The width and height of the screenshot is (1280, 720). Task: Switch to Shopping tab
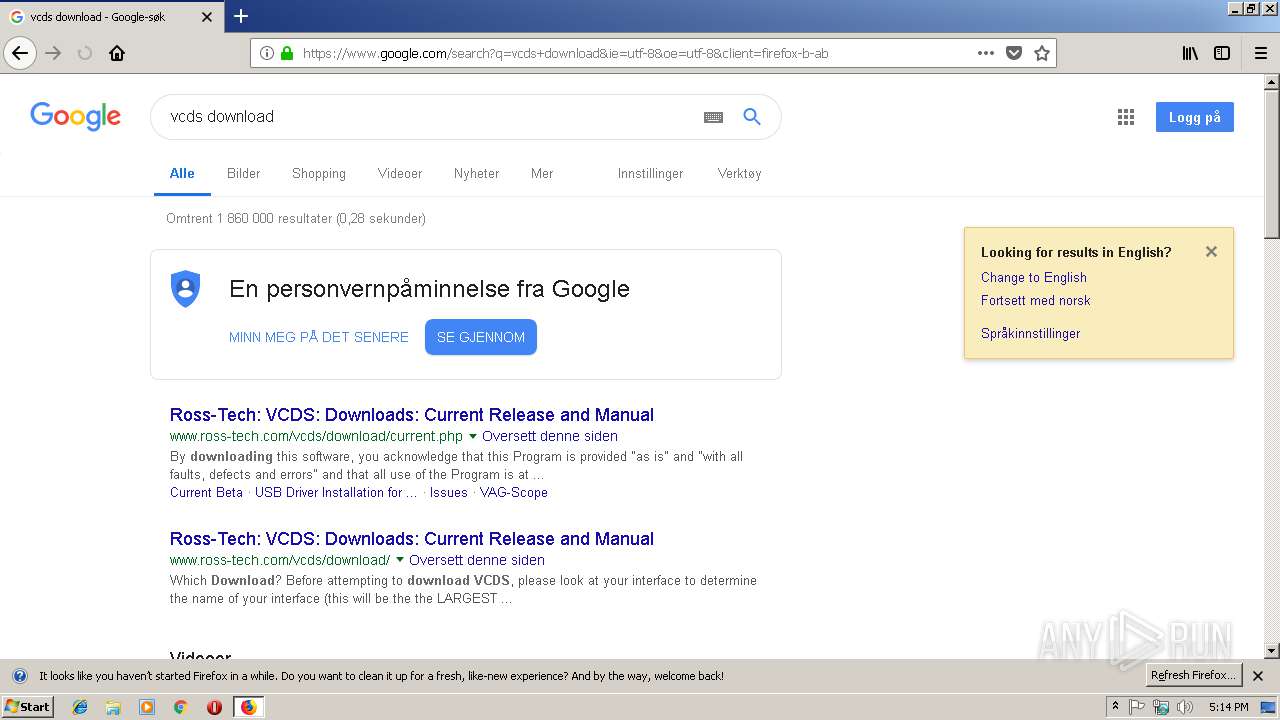point(319,173)
